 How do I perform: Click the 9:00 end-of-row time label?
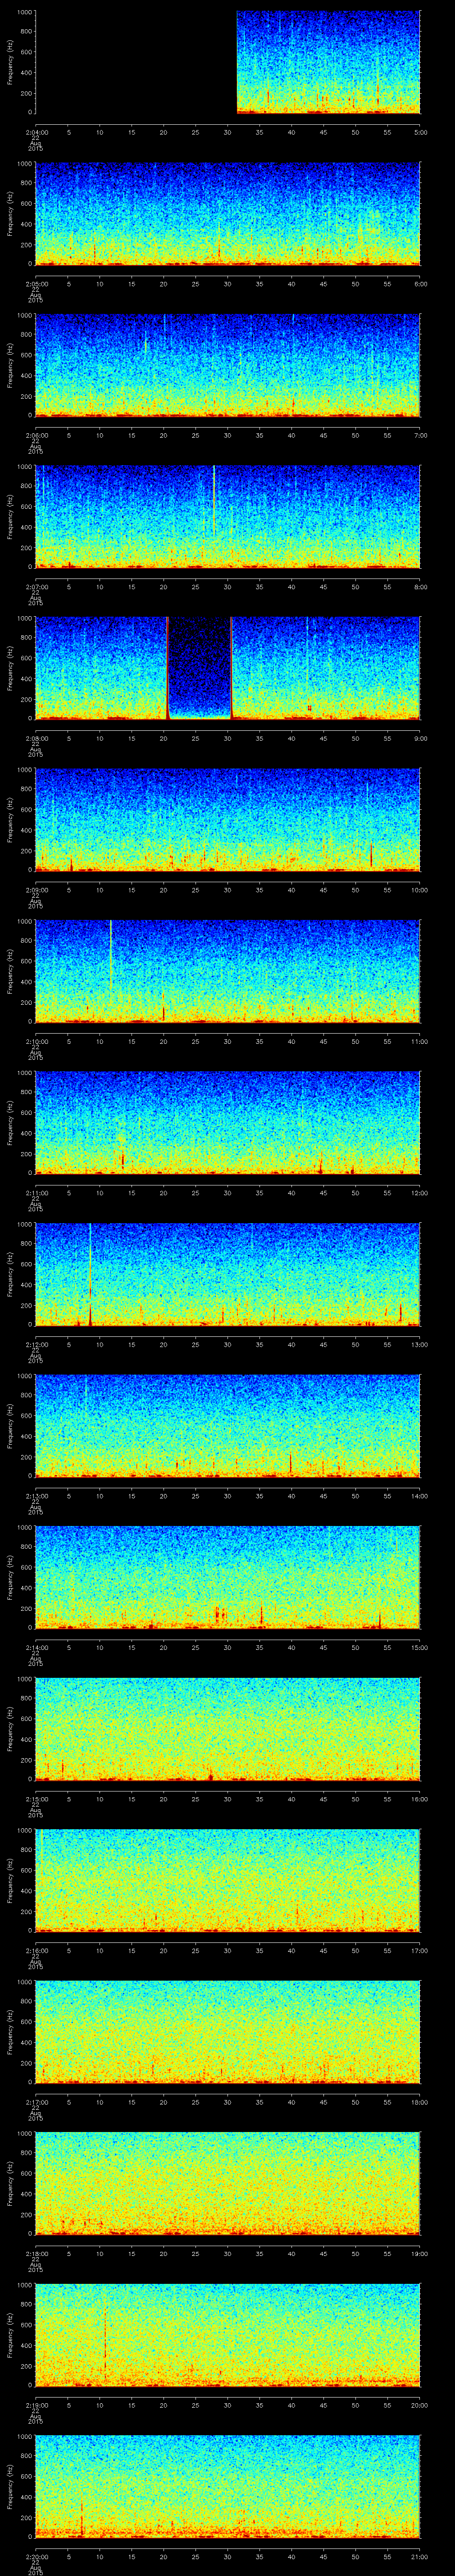point(420,738)
